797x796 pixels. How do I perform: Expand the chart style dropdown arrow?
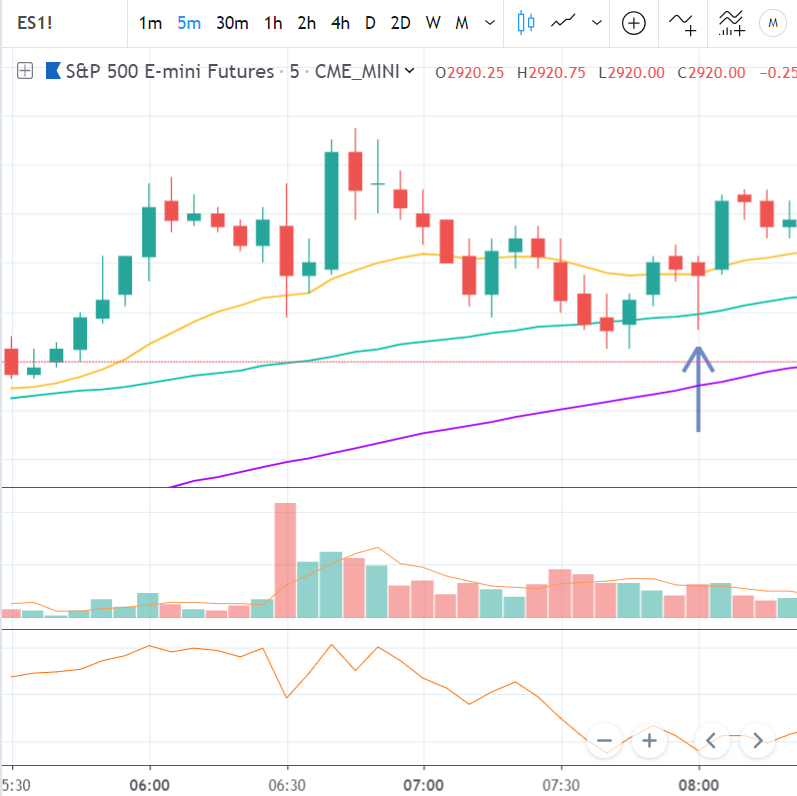(597, 23)
